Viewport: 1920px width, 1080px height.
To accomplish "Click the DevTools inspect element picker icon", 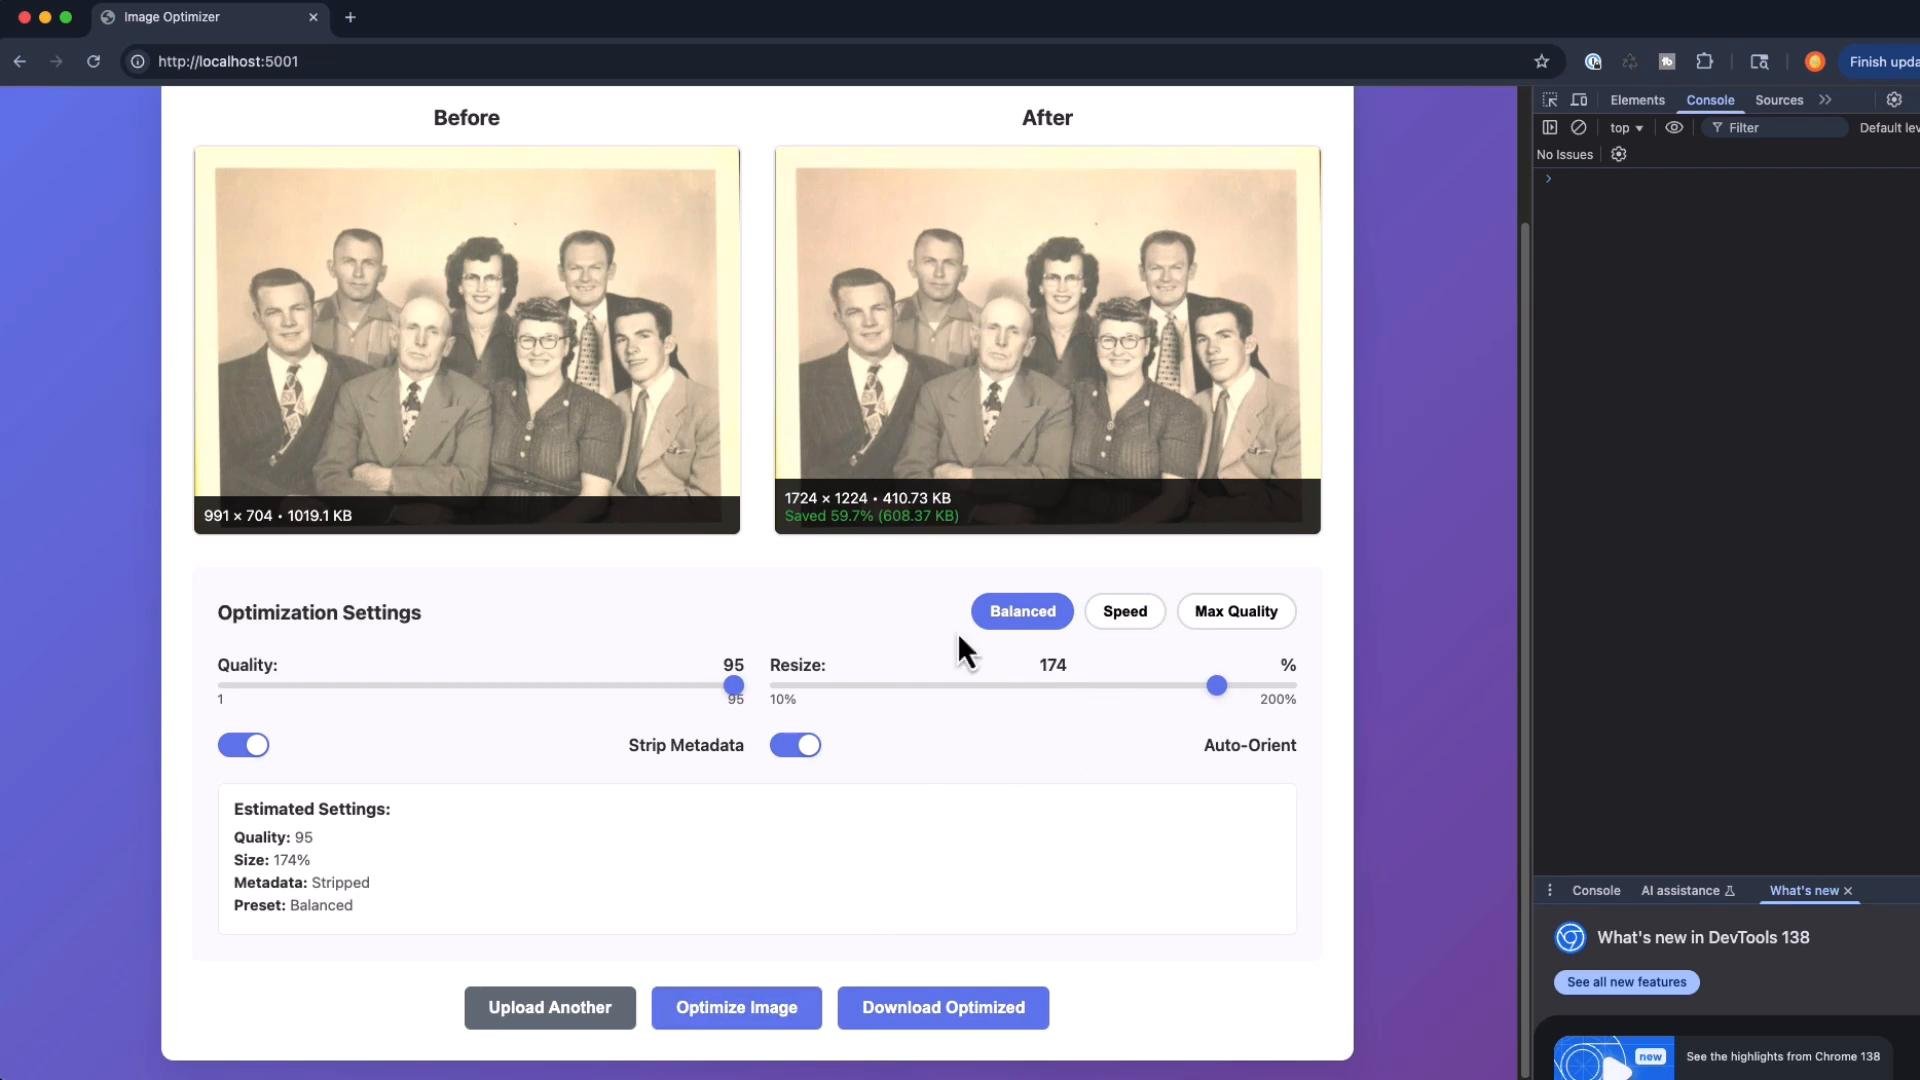I will tap(1550, 100).
